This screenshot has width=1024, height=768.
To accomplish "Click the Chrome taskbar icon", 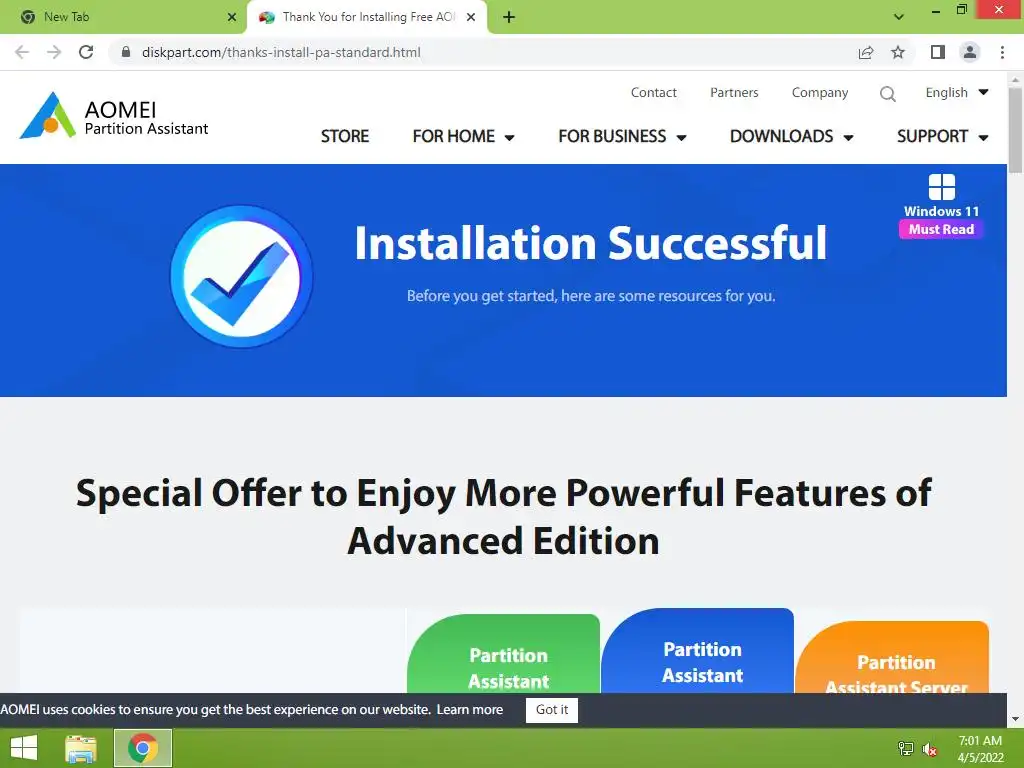I will (x=143, y=748).
